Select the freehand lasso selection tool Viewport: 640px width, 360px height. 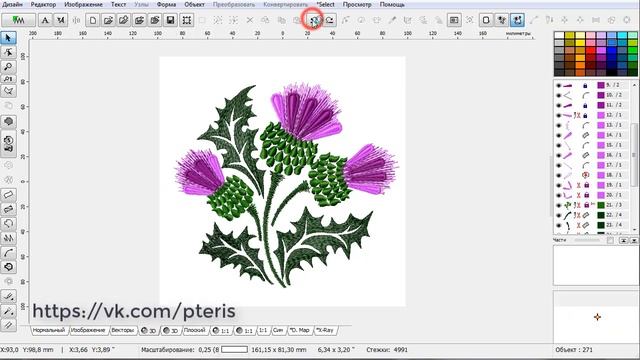[x=9, y=91]
